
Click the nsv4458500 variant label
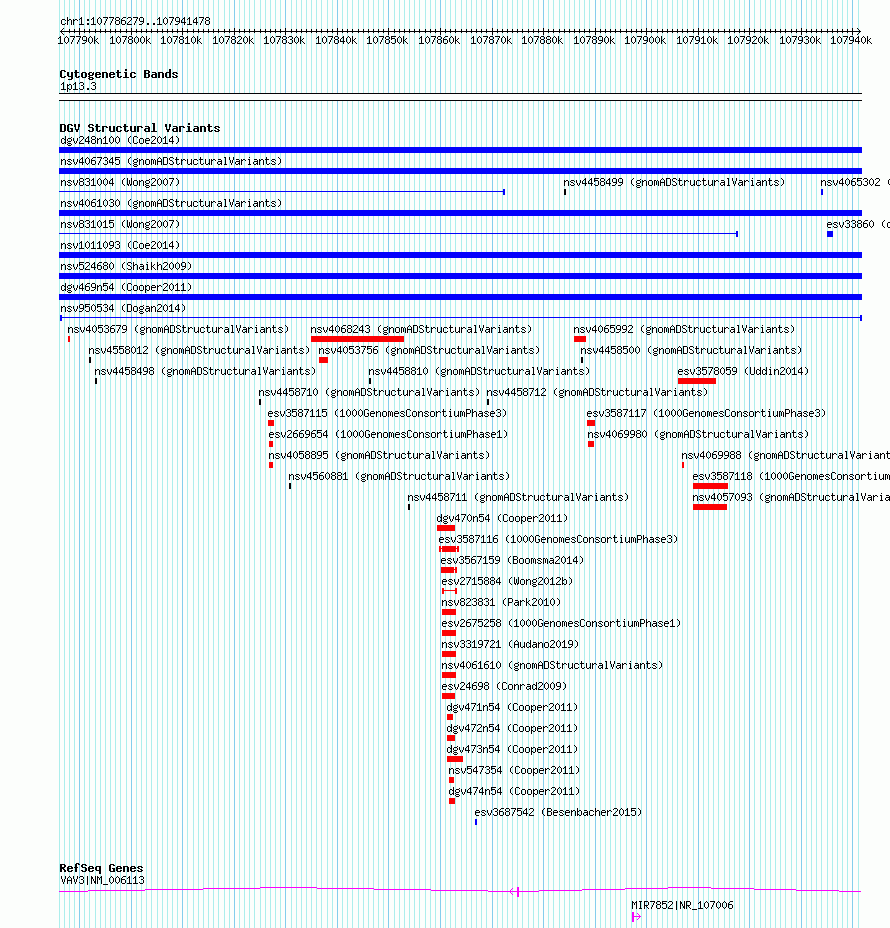(691, 350)
